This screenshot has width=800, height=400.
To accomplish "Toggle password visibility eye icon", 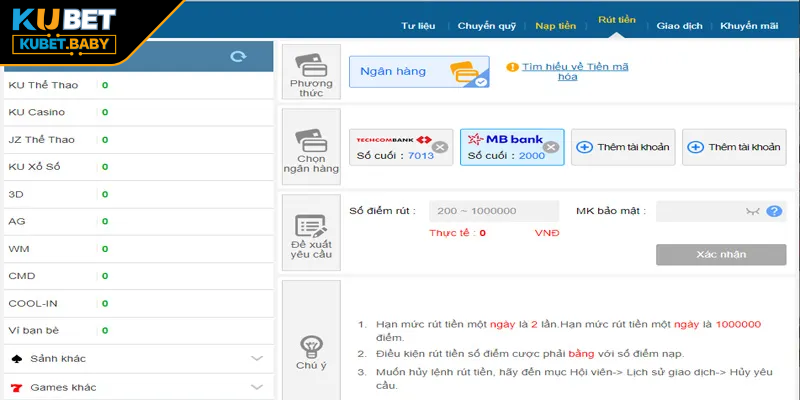I will coord(753,211).
